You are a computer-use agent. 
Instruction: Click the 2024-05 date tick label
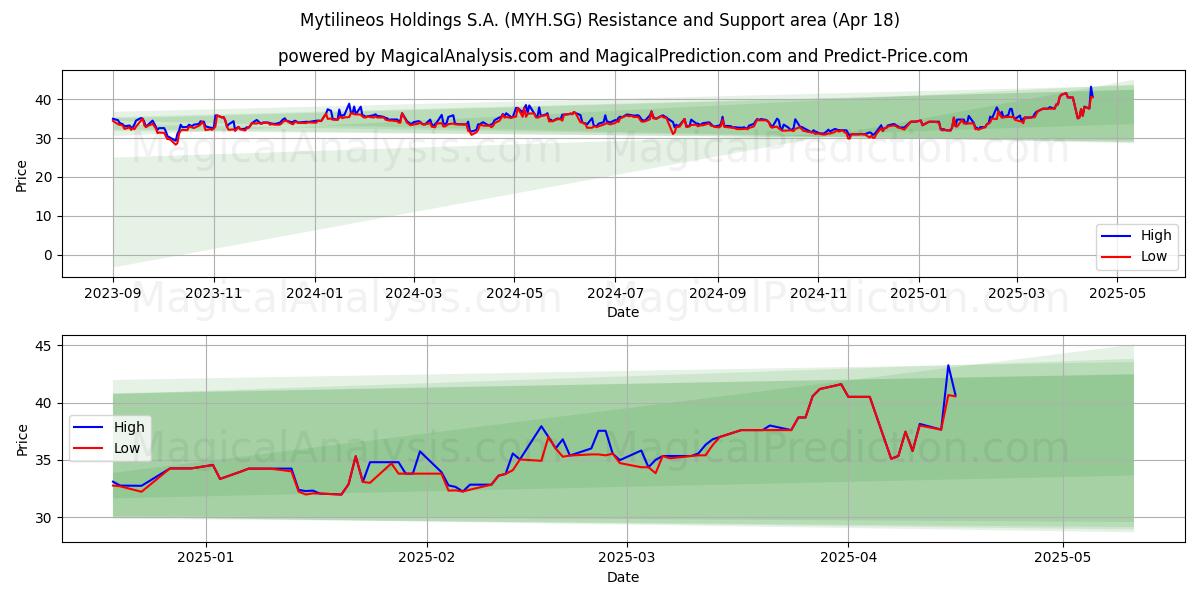coord(514,294)
